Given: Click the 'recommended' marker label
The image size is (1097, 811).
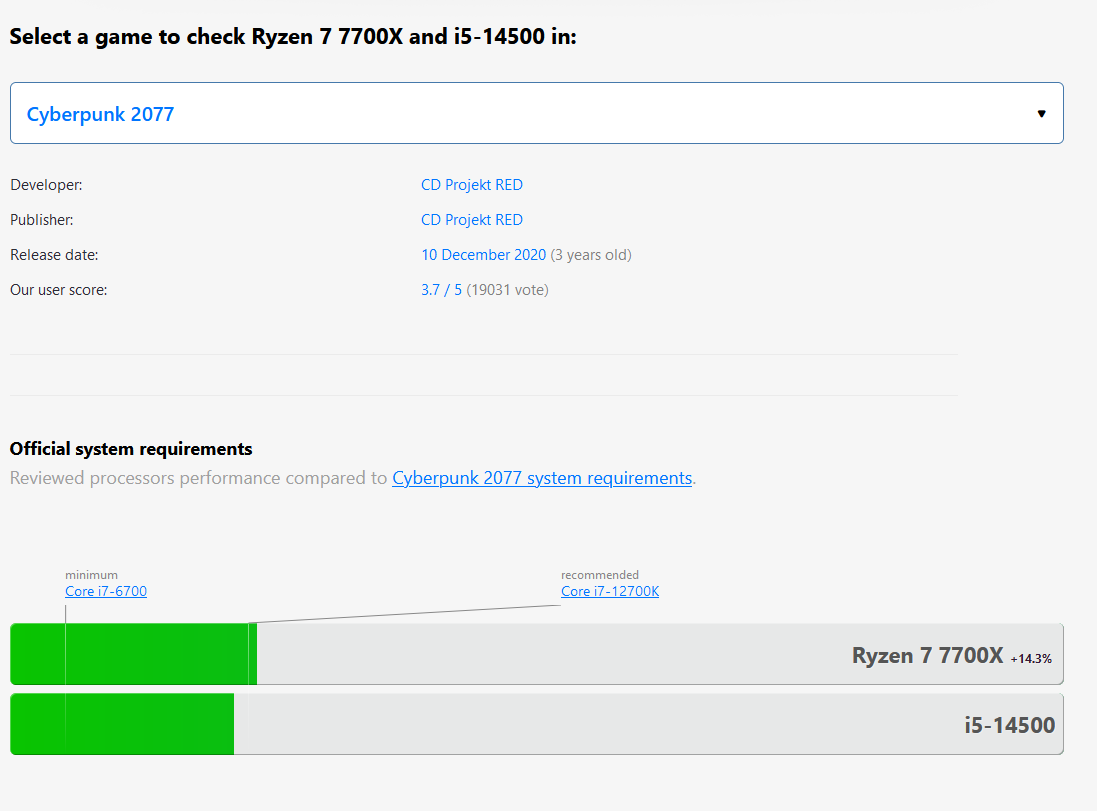Looking at the screenshot, I should coord(600,575).
